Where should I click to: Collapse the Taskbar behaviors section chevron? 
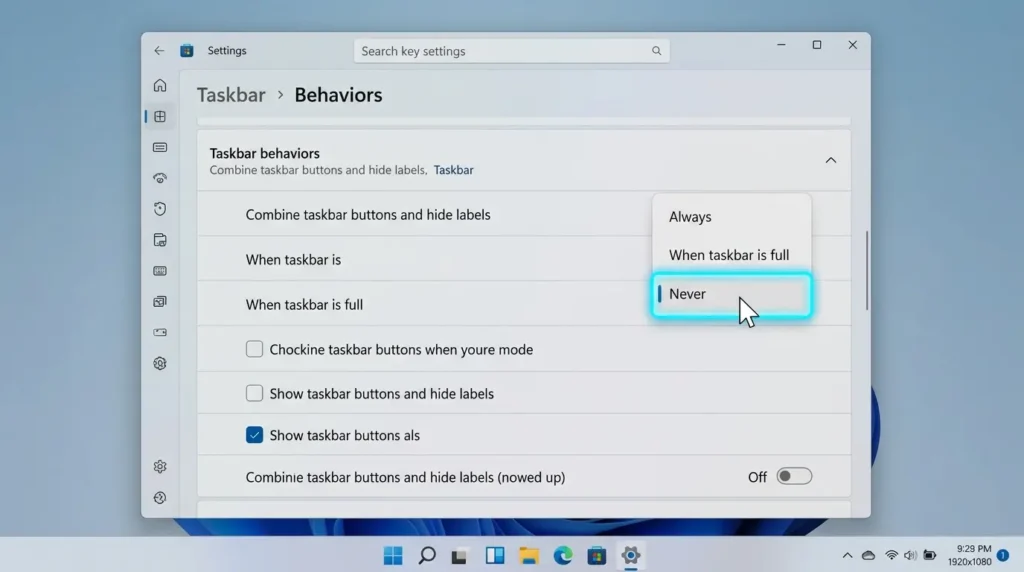tap(831, 161)
